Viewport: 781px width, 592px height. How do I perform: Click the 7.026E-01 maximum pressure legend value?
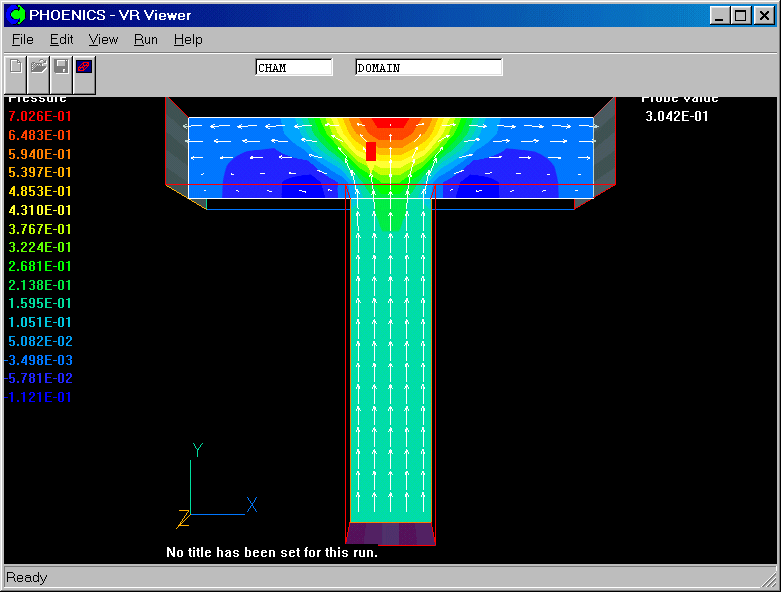pos(40,117)
